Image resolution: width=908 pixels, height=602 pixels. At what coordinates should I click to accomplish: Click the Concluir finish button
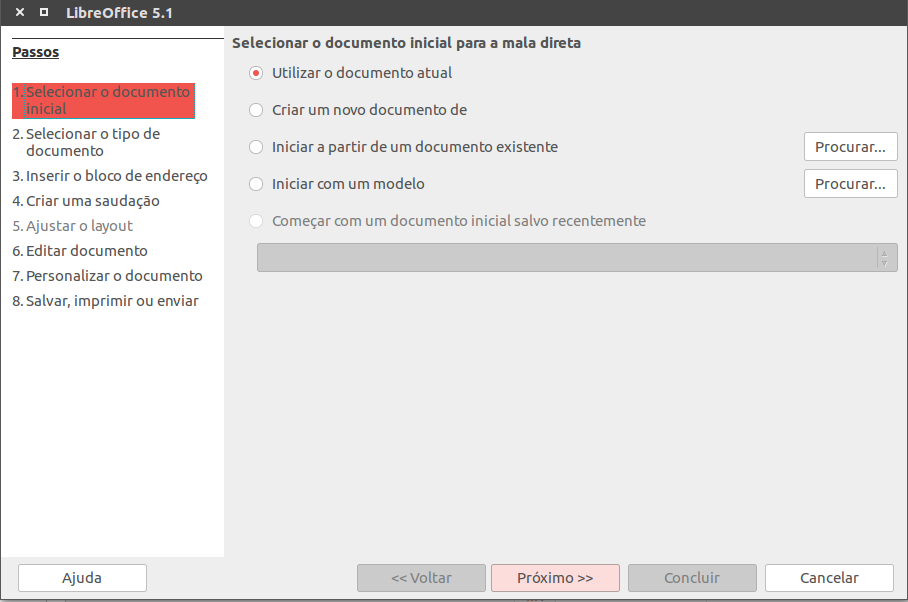tap(692, 578)
